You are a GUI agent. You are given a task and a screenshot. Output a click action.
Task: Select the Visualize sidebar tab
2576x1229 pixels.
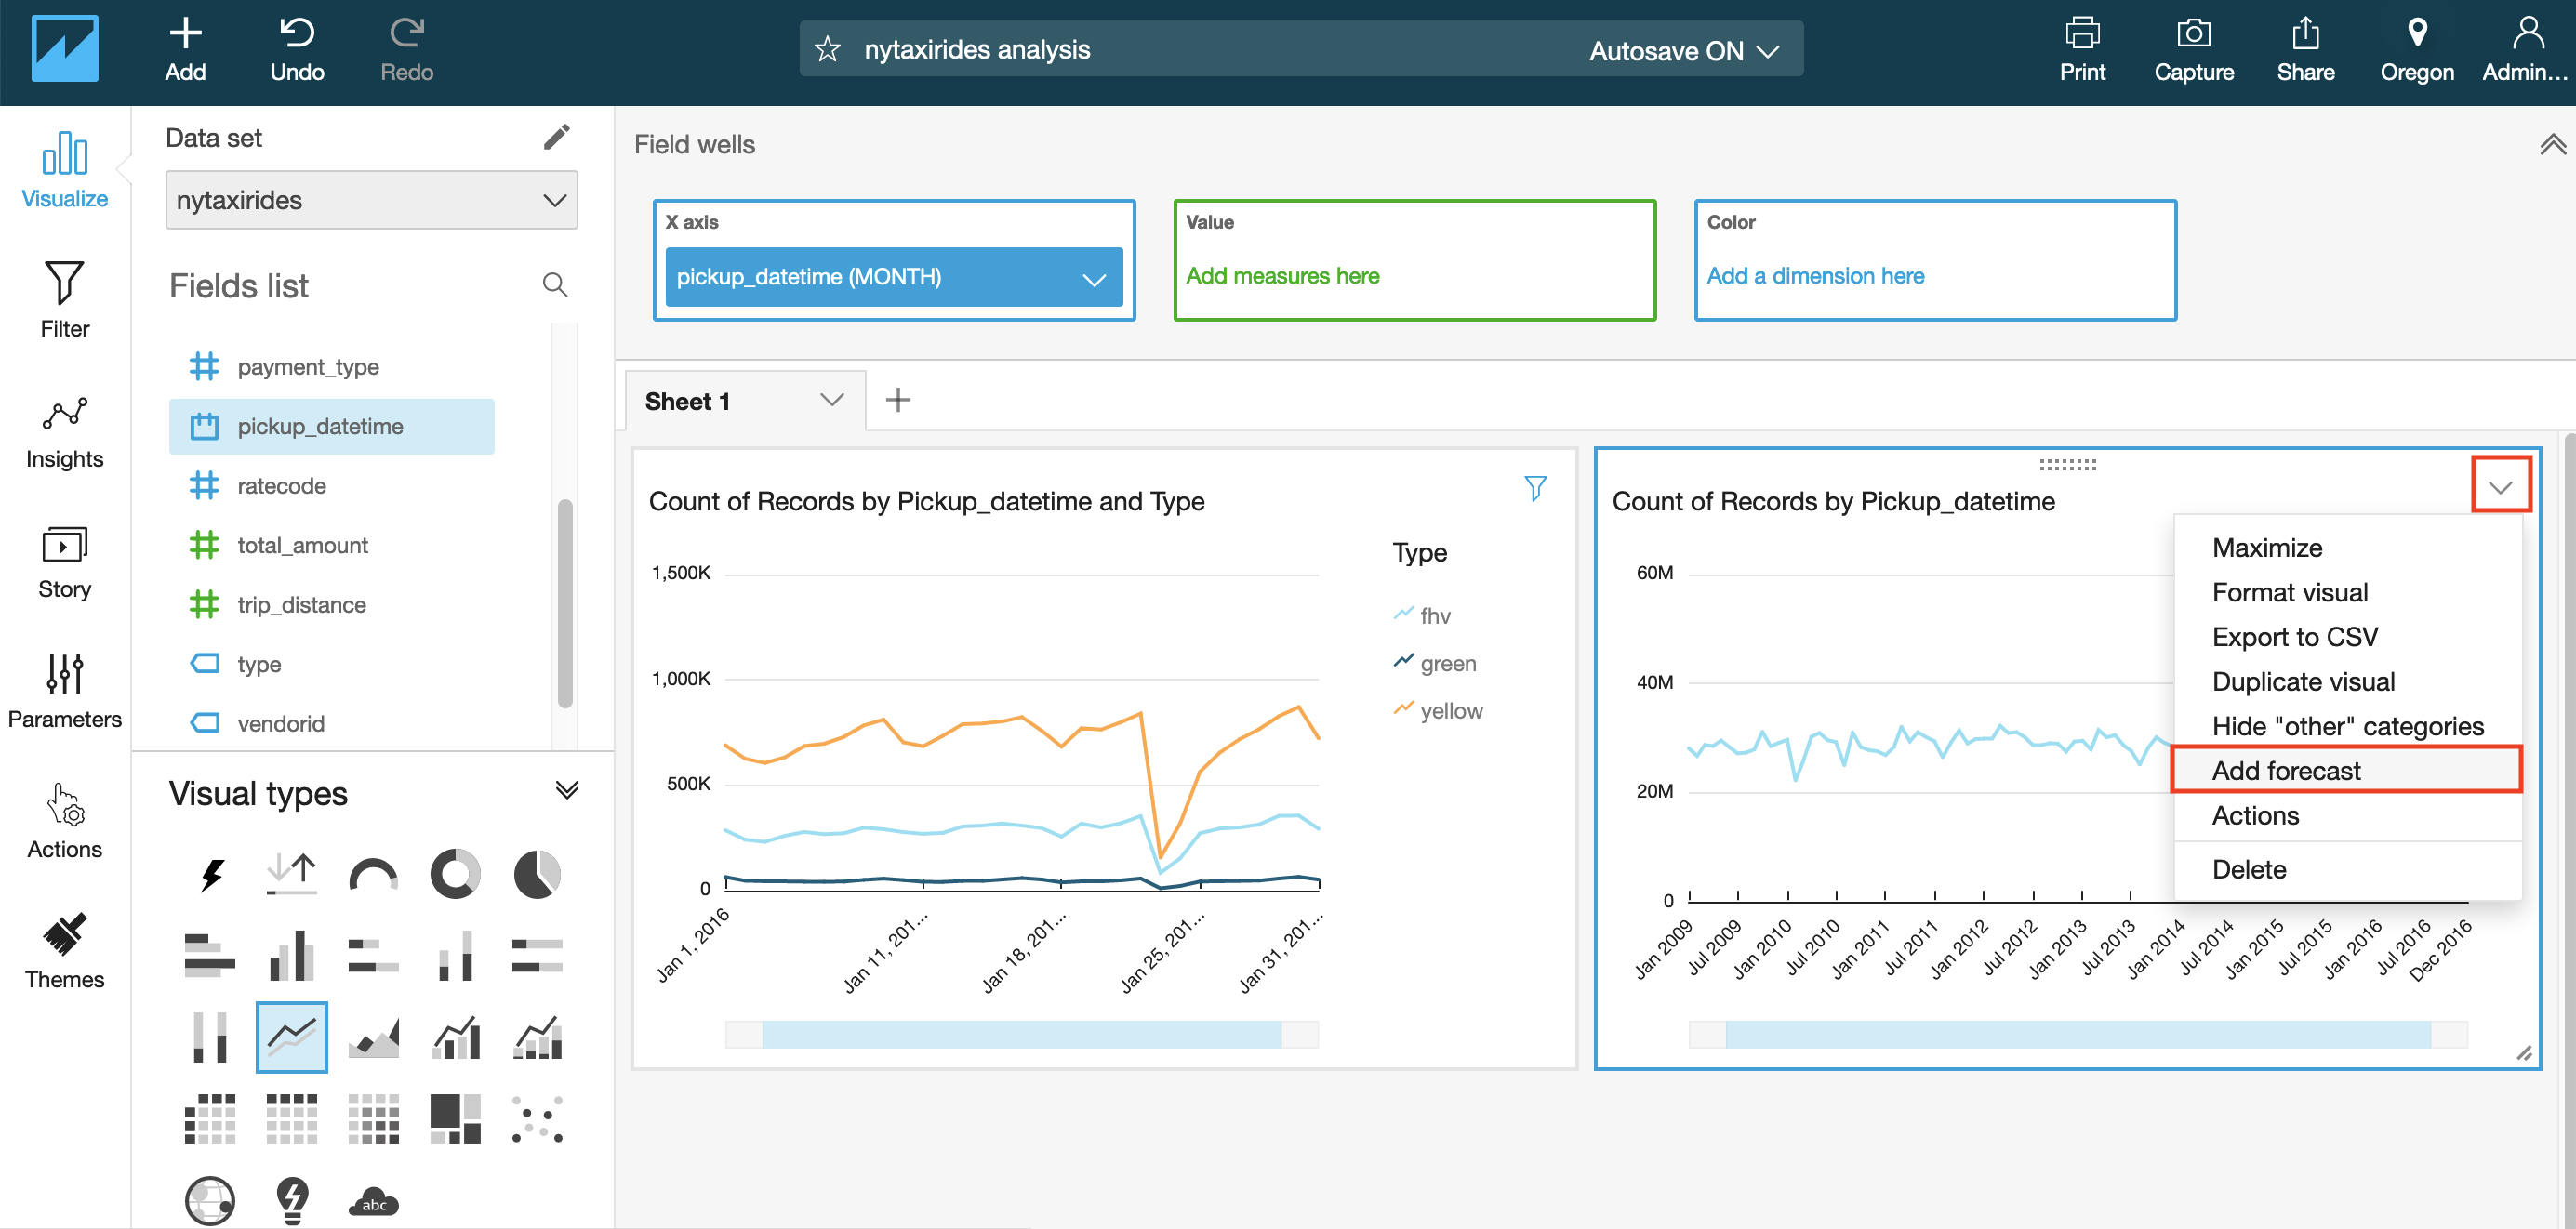click(x=65, y=171)
